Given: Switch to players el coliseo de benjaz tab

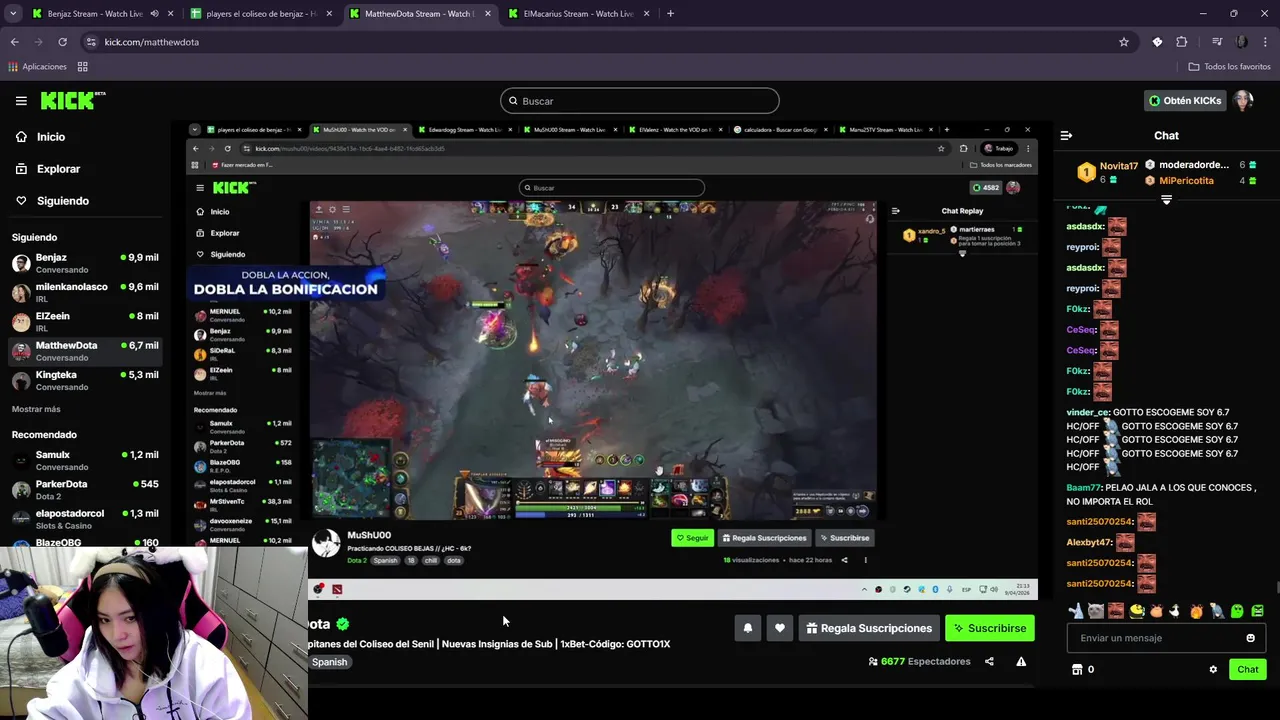Looking at the screenshot, I should click(260, 14).
